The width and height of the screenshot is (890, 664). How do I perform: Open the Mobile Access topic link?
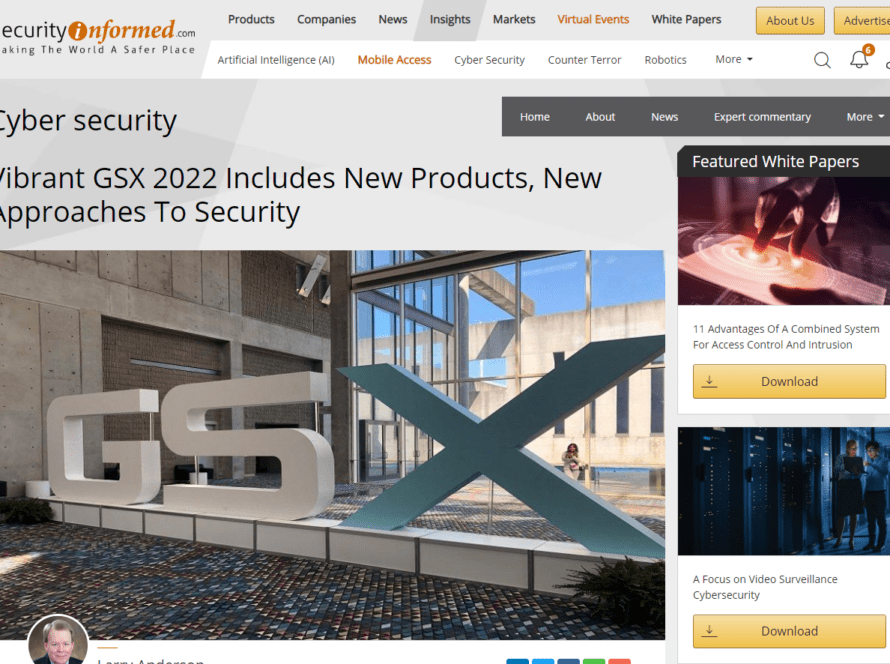coord(394,60)
